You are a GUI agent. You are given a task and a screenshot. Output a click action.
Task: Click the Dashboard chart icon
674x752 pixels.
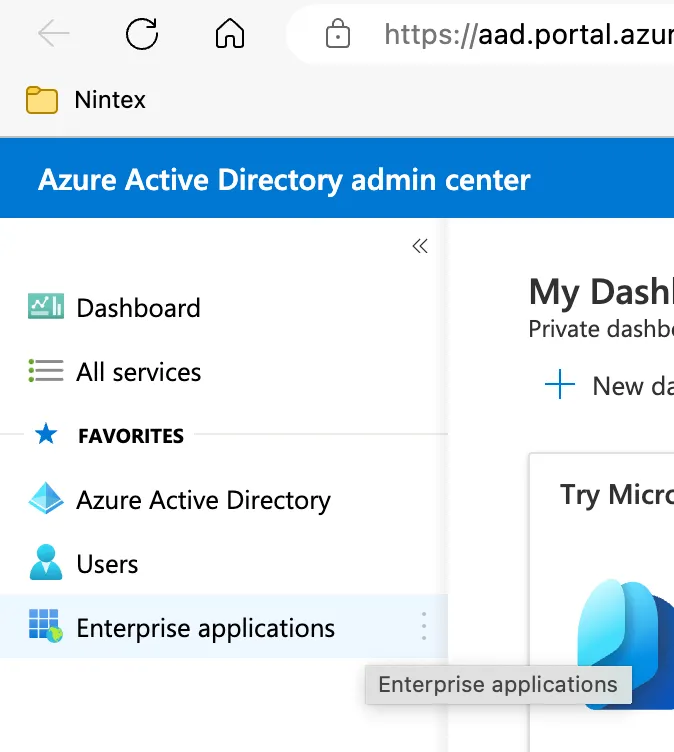(x=46, y=306)
